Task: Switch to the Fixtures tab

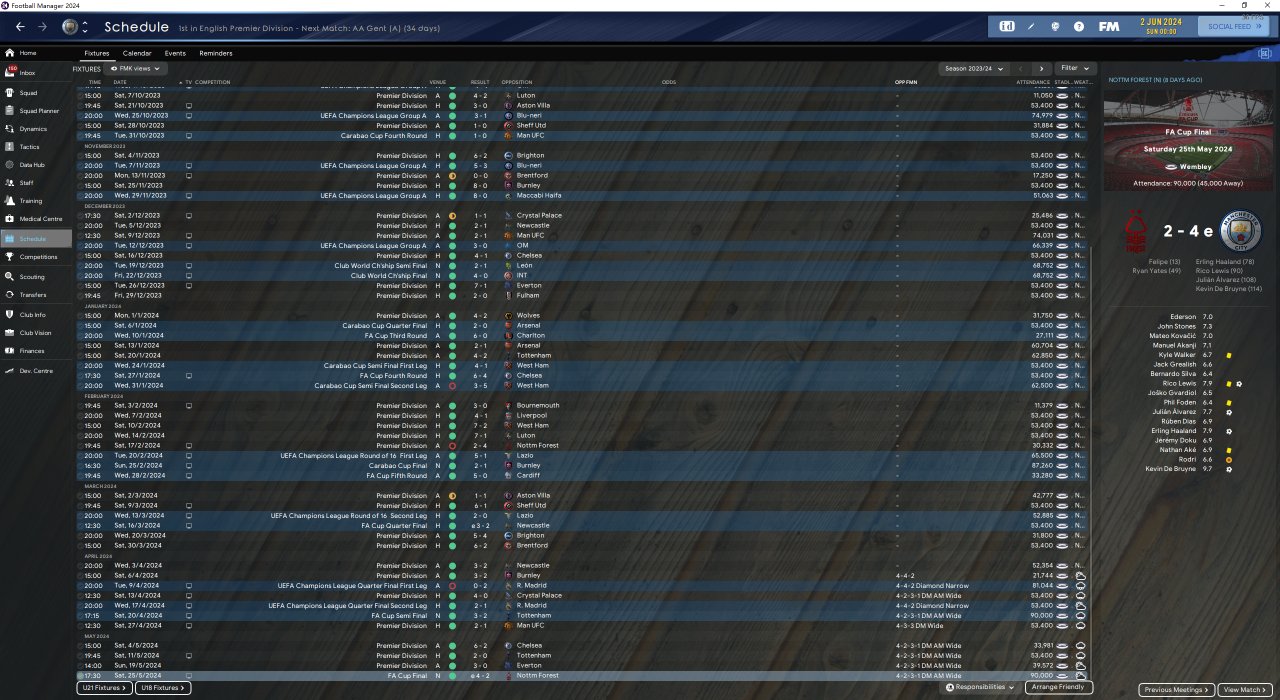Action: [x=97, y=53]
